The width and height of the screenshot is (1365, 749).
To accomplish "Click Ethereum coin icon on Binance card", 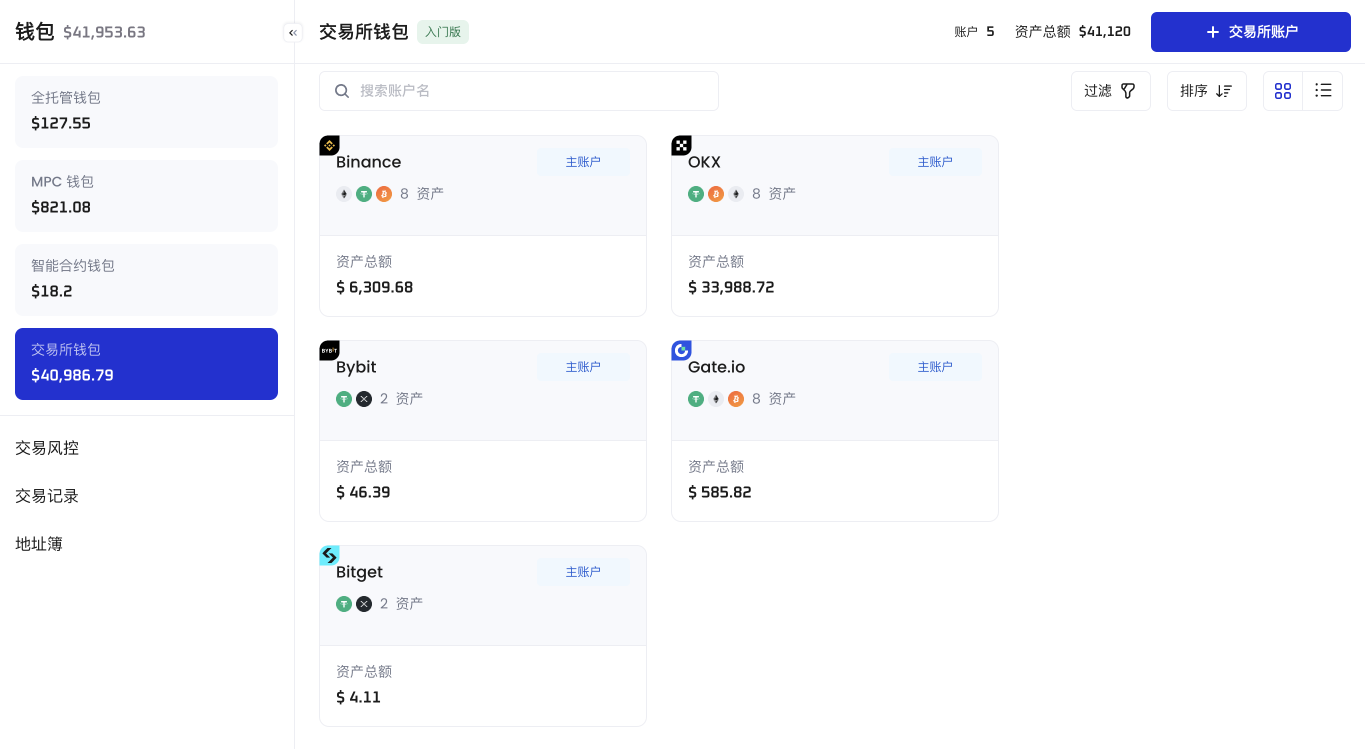I will (344, 194).
